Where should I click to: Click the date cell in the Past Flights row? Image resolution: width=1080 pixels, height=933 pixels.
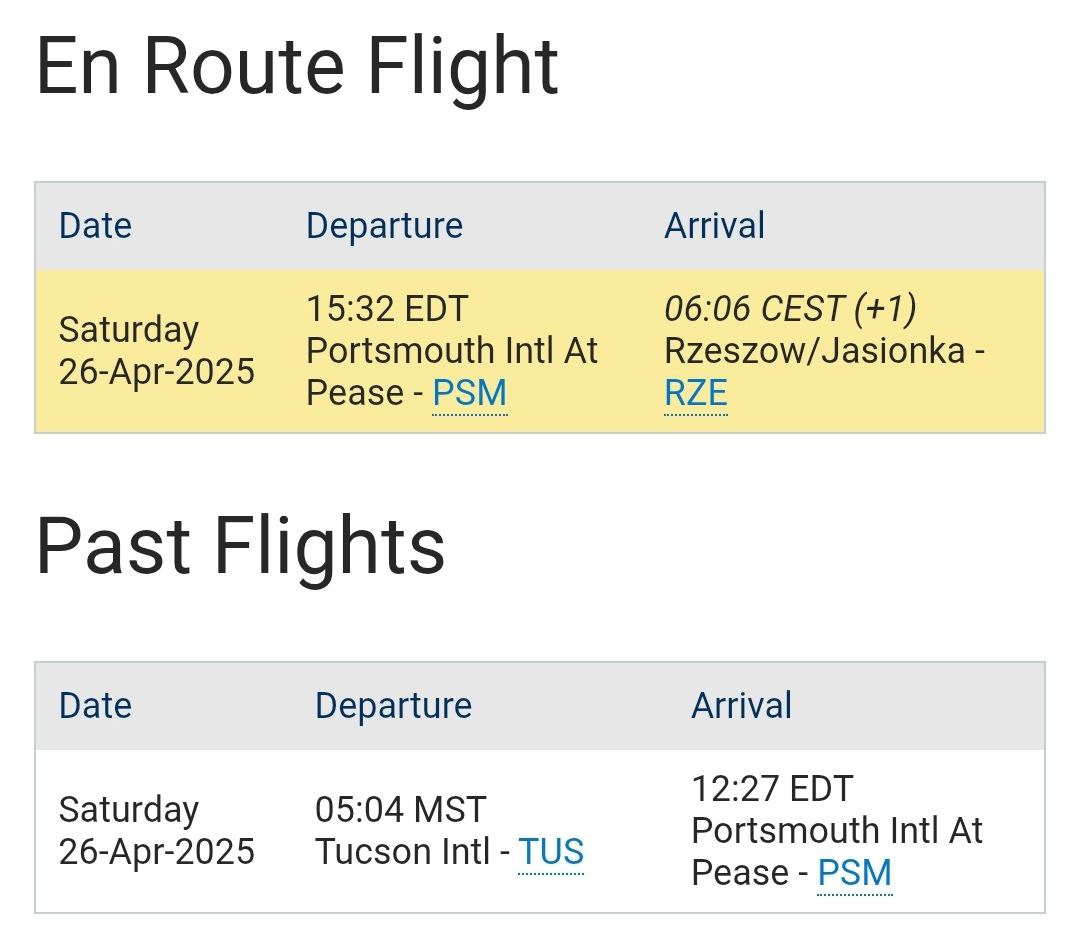pos(156,830)
